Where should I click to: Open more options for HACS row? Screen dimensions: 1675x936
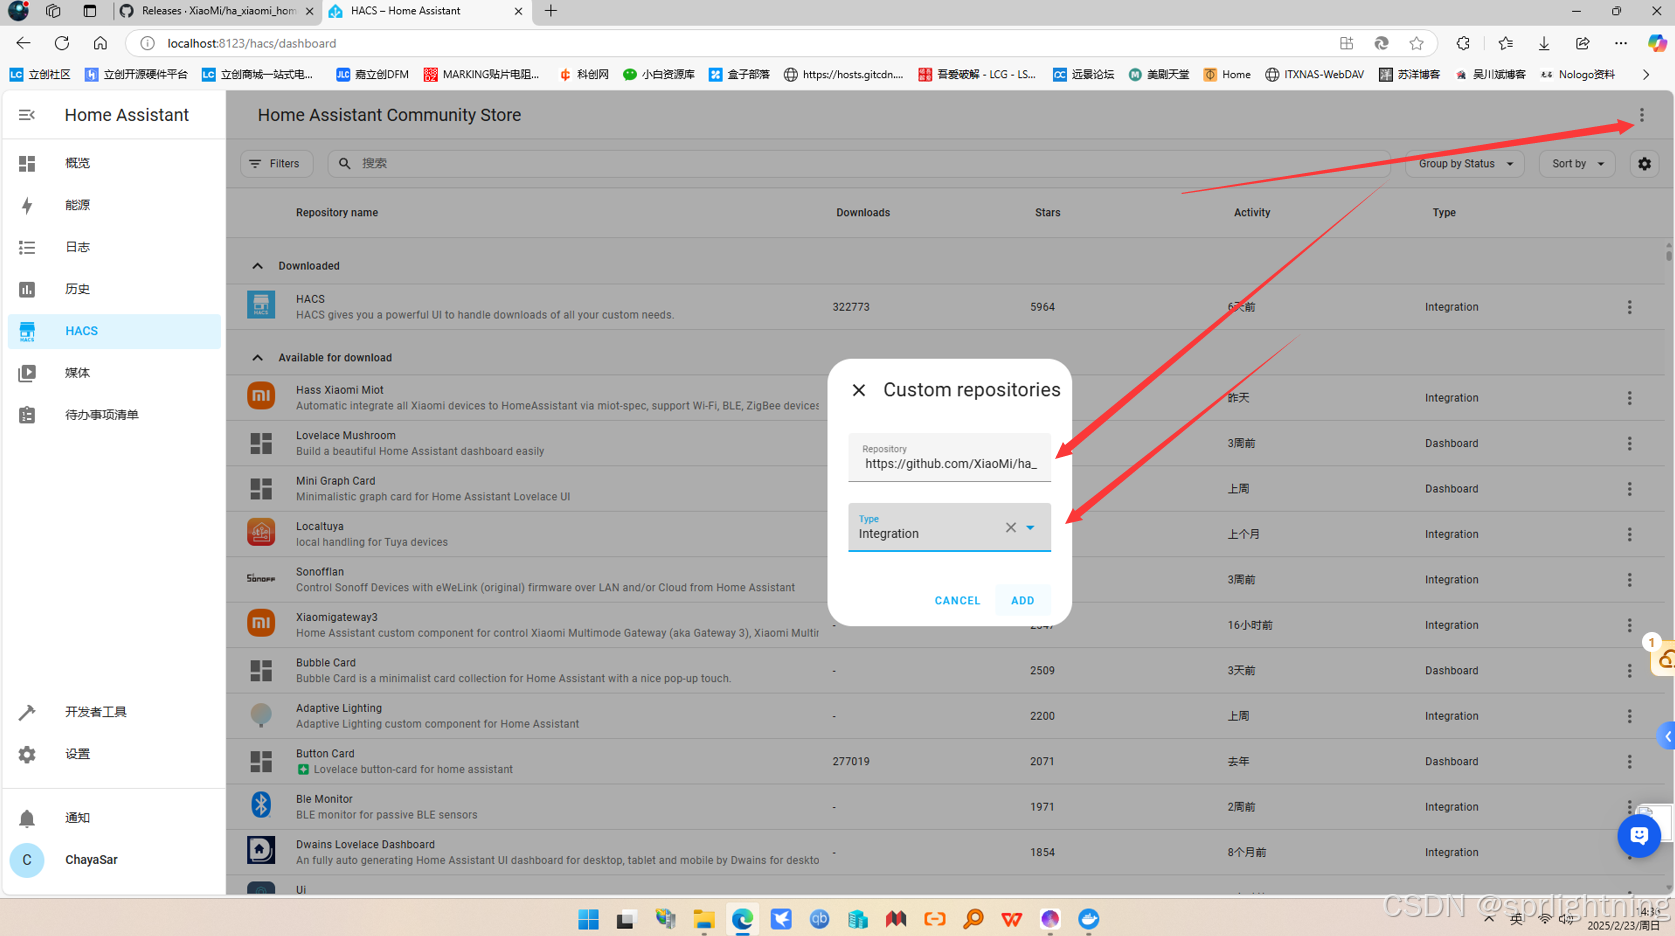pos(1629,307)
